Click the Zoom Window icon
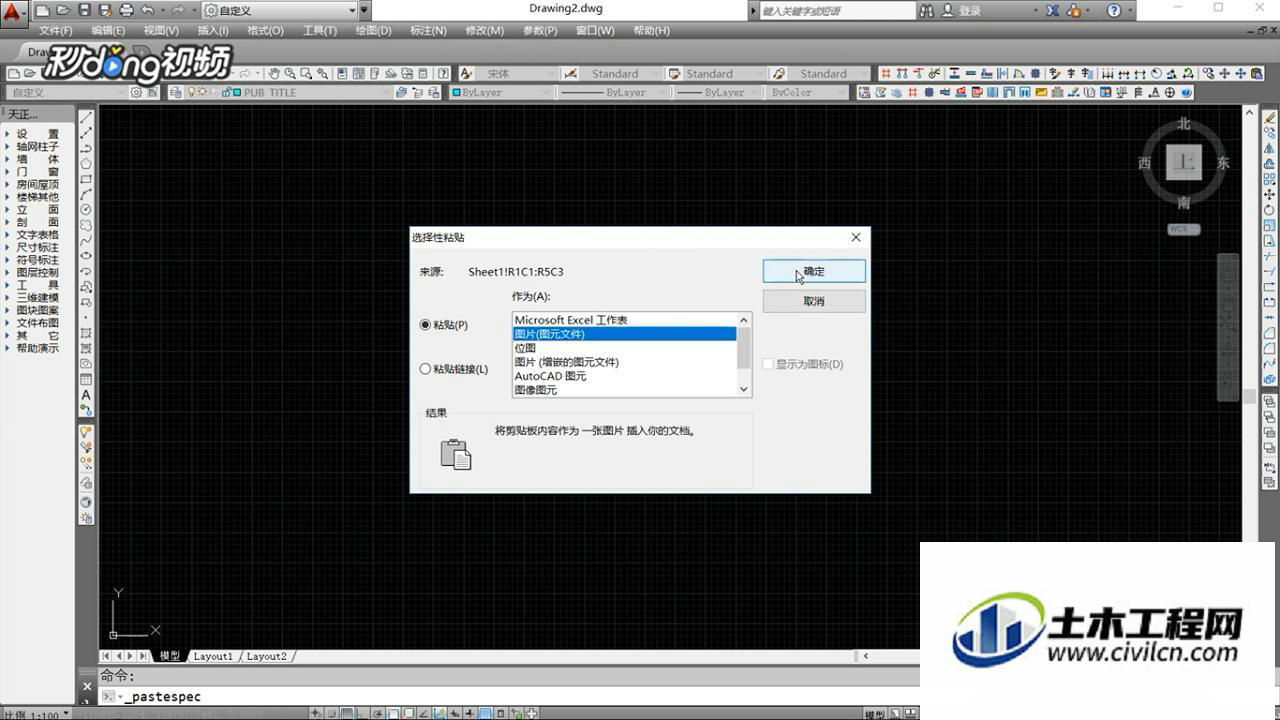The image size is (1280, 720). pos(306,73)
